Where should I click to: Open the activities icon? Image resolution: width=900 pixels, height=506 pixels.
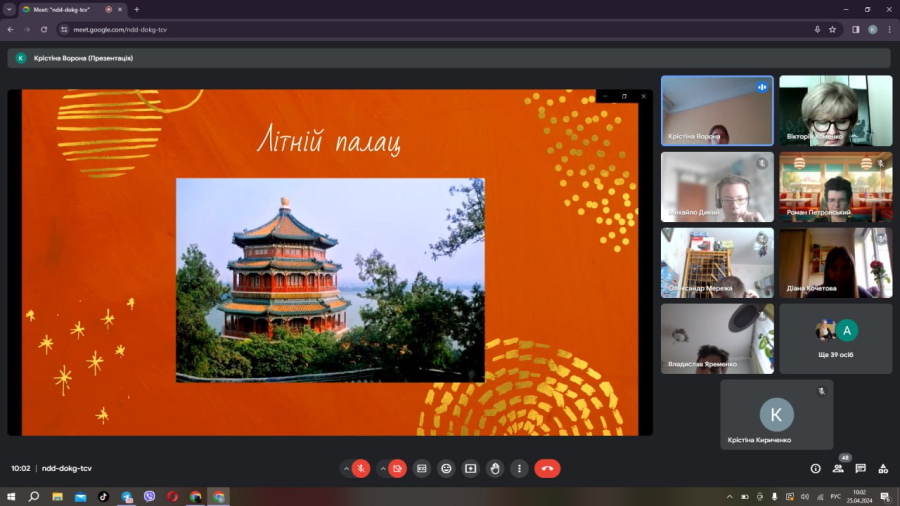(883, 469)
